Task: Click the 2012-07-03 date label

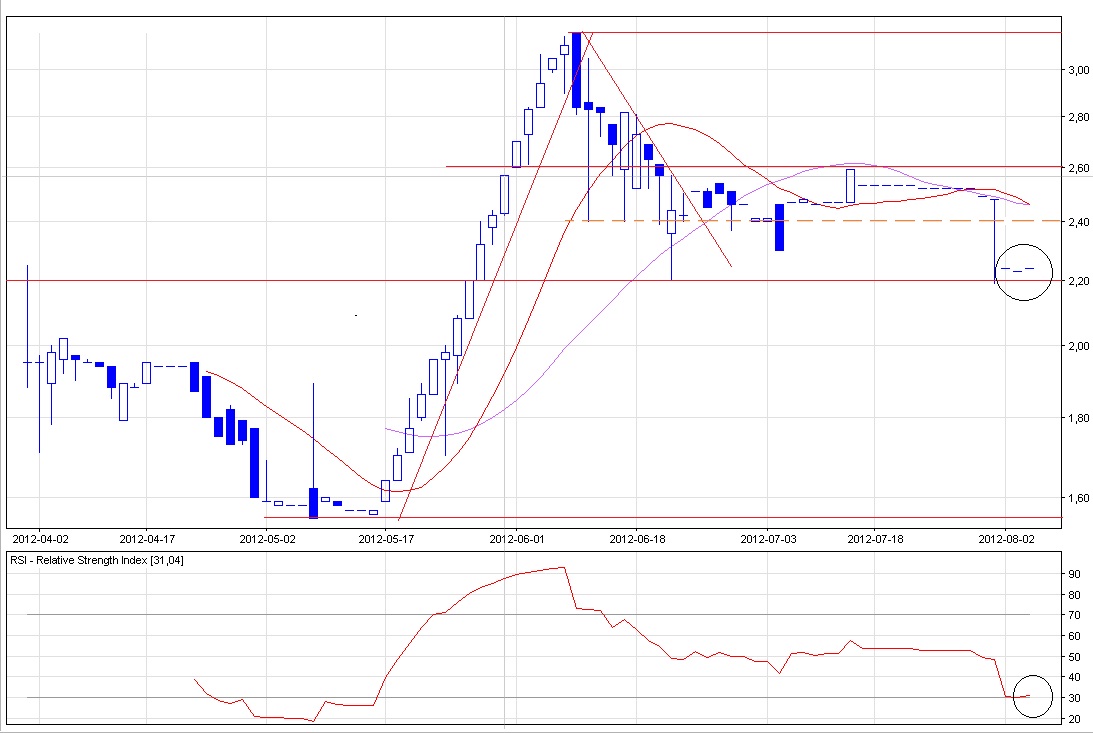Action: coord(768,538)
